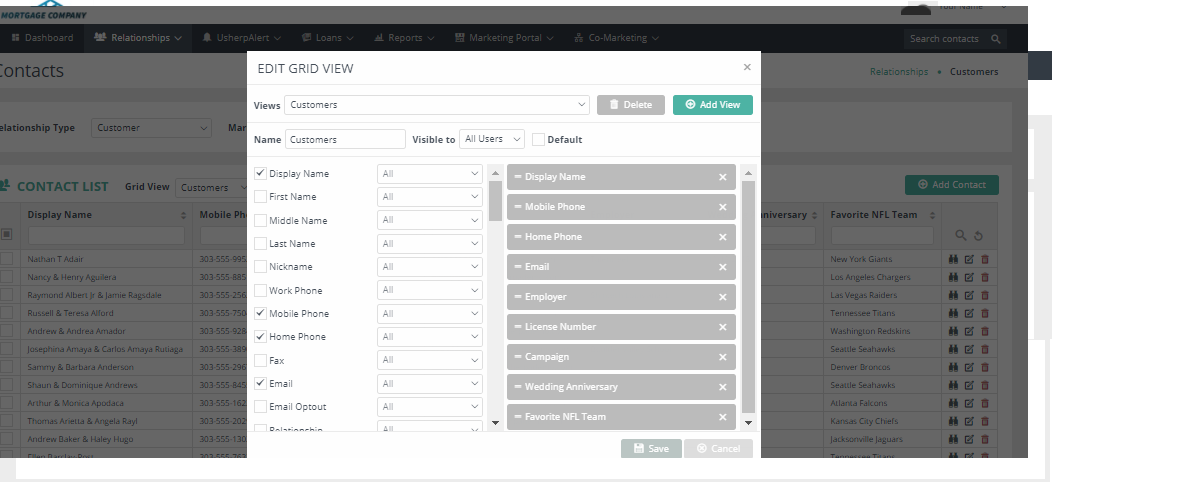1182x482 pixels.
Task: Click the grid reset filter icon
Action: click(977, 235)
